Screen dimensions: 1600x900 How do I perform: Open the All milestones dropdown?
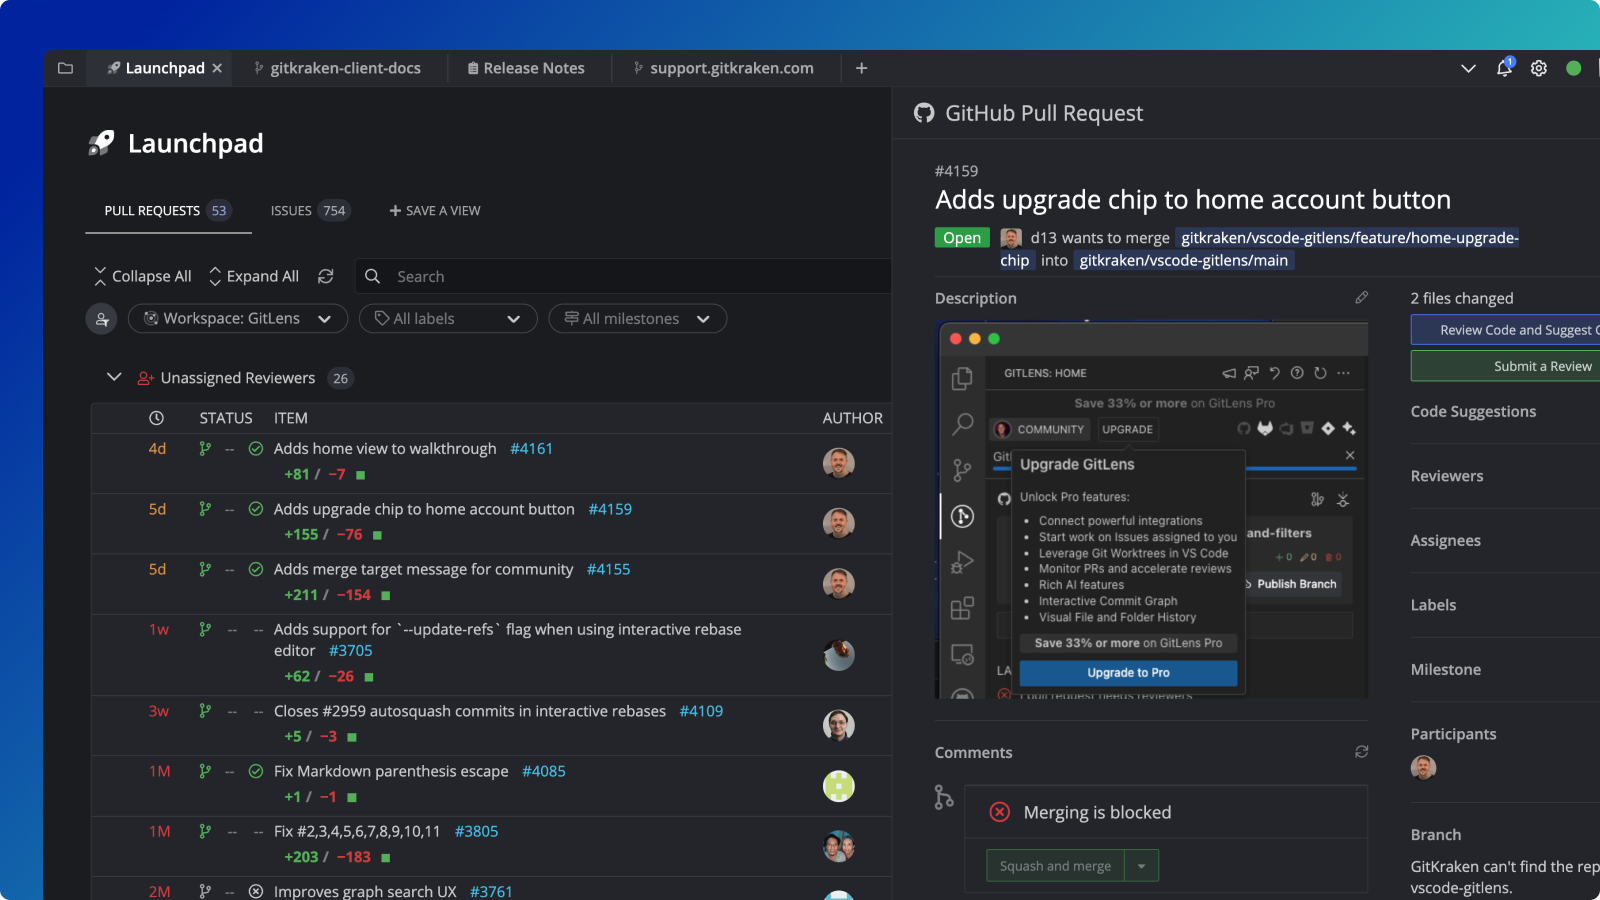tap(637, 318)
